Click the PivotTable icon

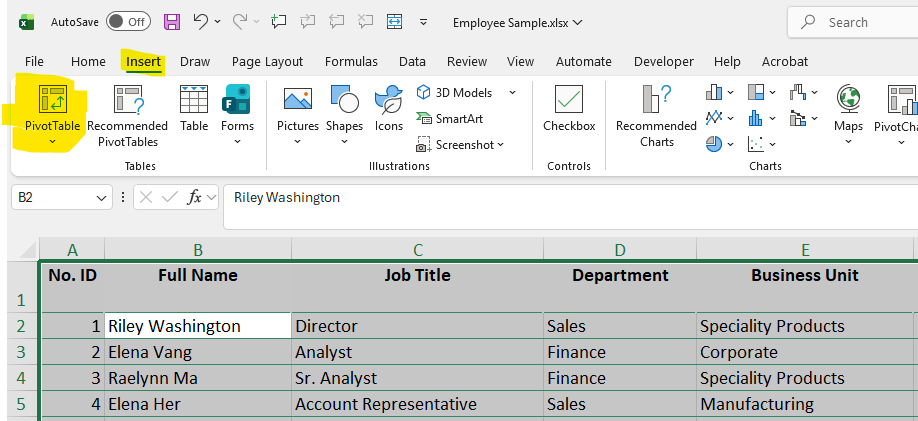coord(51,101)
